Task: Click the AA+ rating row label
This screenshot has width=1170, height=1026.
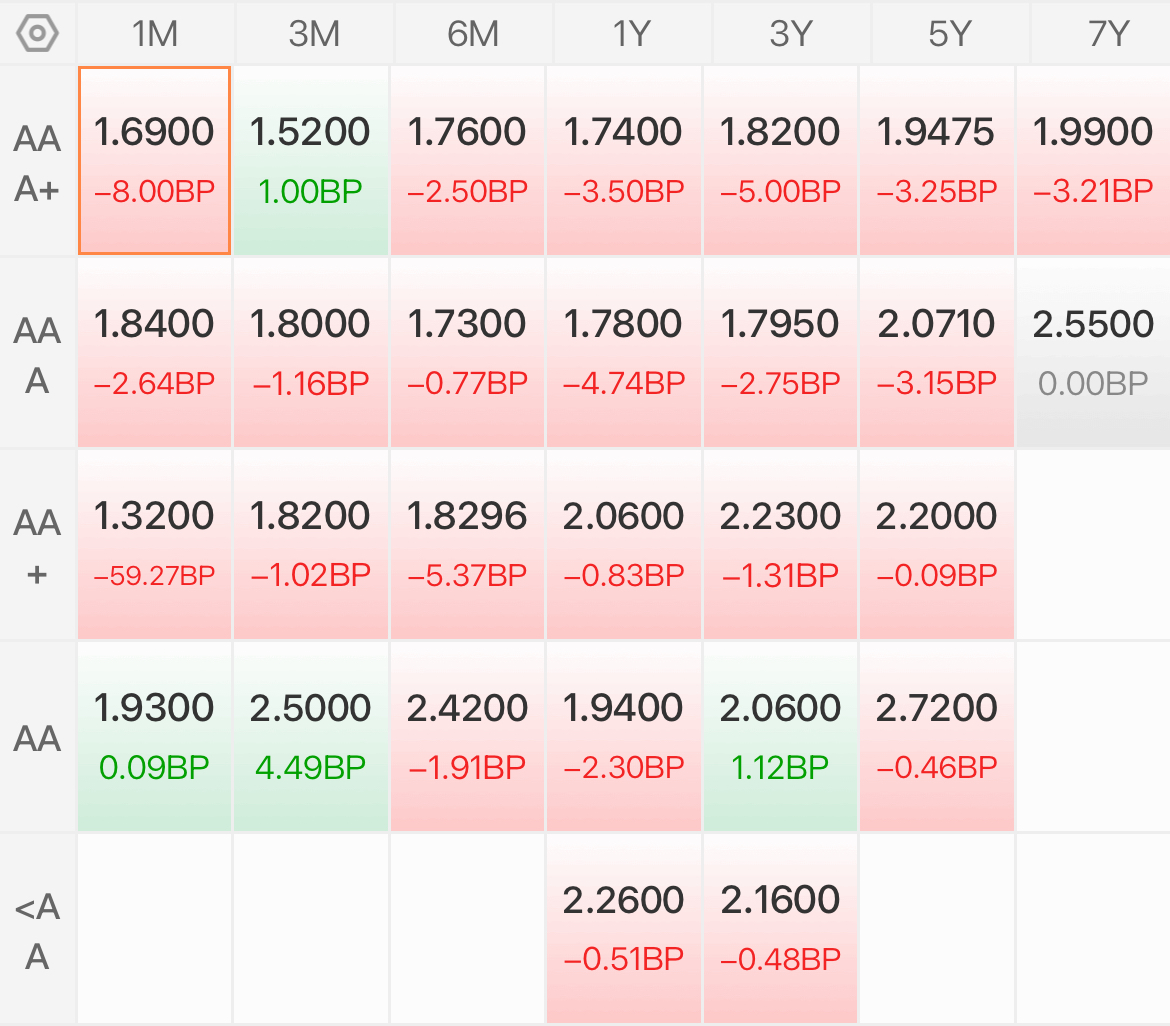Action: click(x=37, y=547)
